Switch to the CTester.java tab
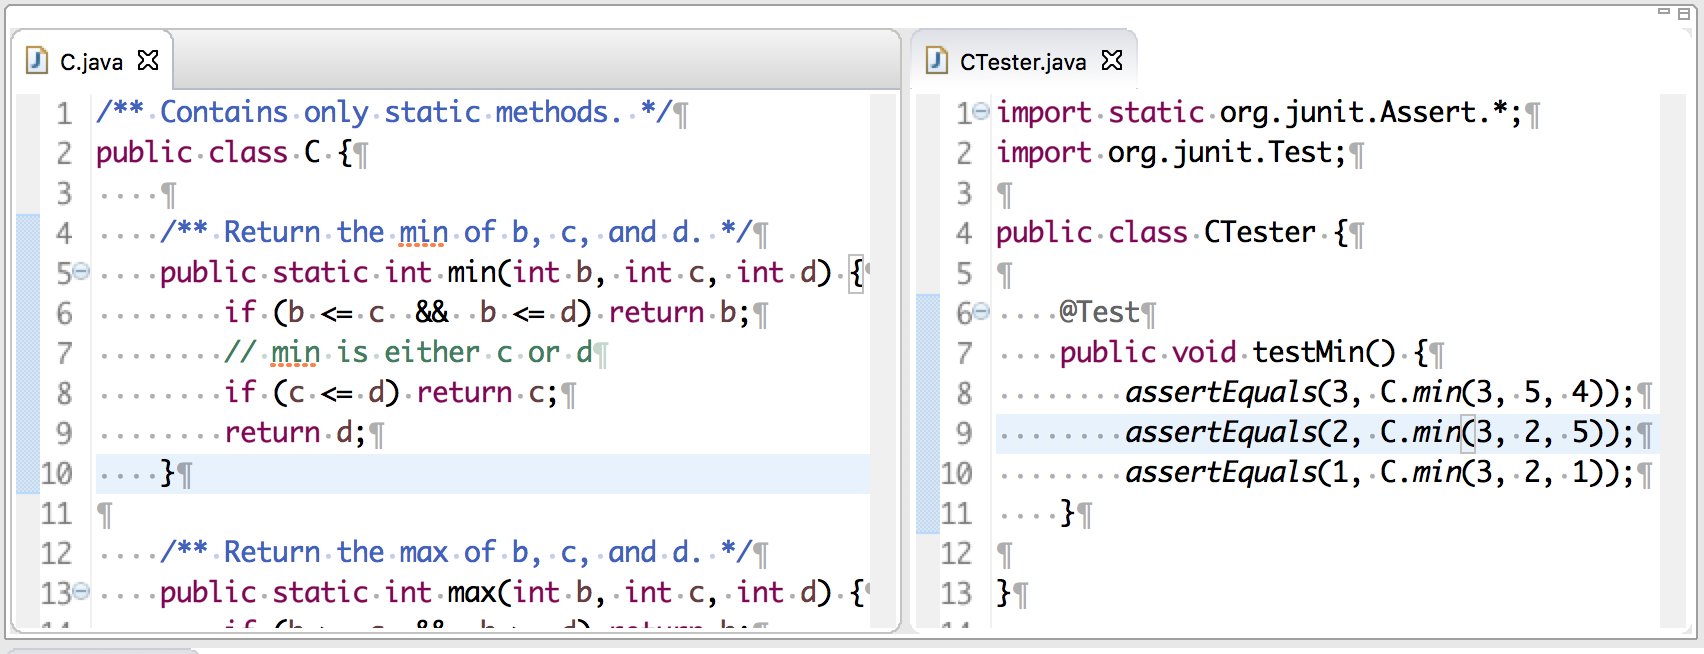Image resolution: width=1704 pixels, height=654 pixels. click(1022, 62)
